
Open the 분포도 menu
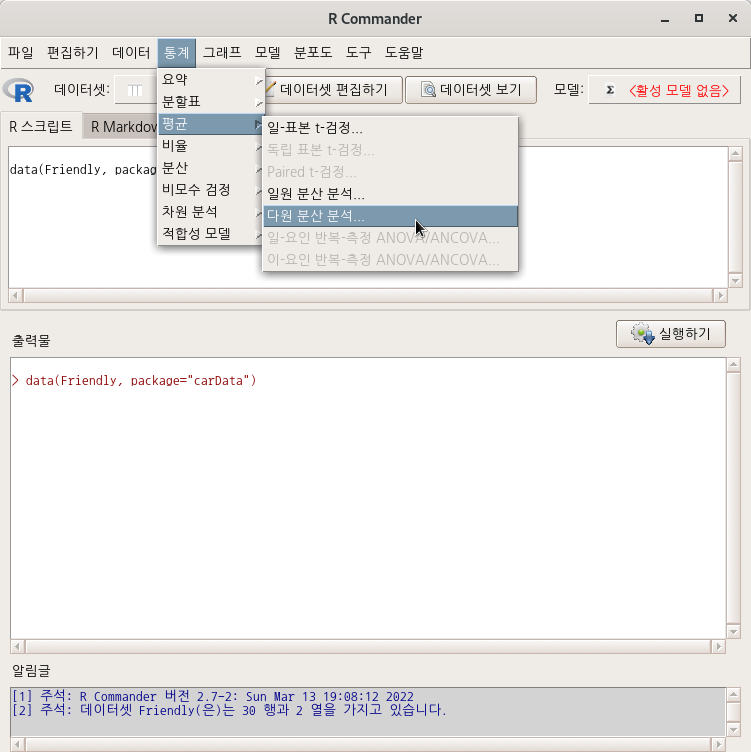coord(313,52)
